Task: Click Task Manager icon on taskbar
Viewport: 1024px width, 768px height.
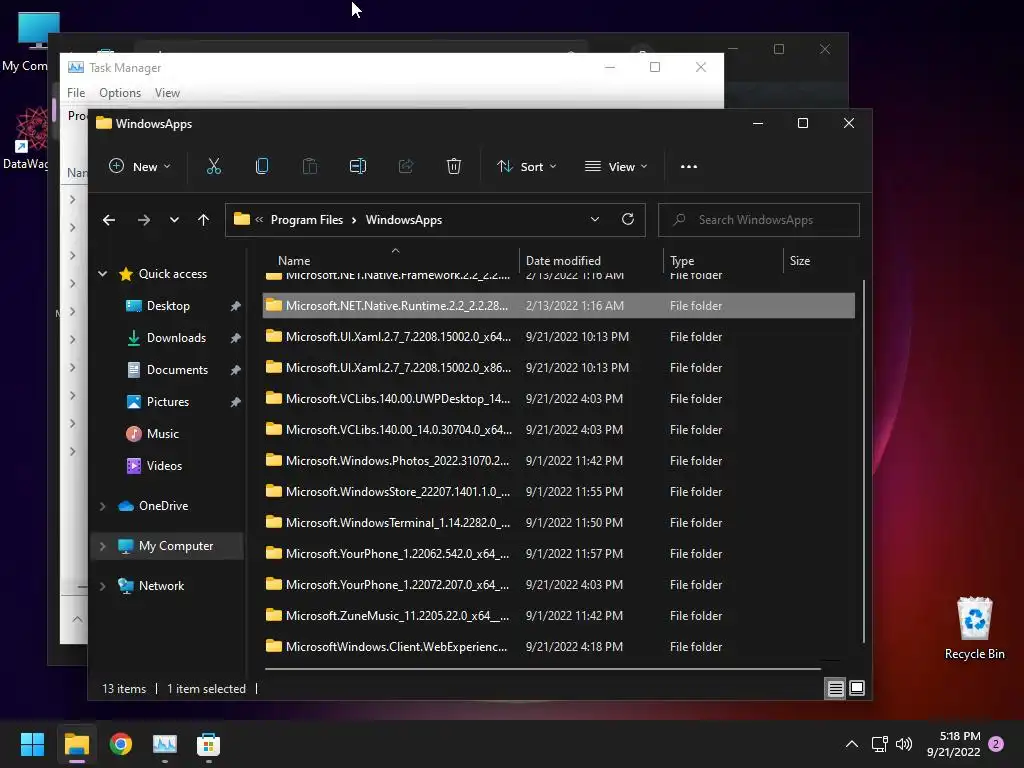Action: 165,744
